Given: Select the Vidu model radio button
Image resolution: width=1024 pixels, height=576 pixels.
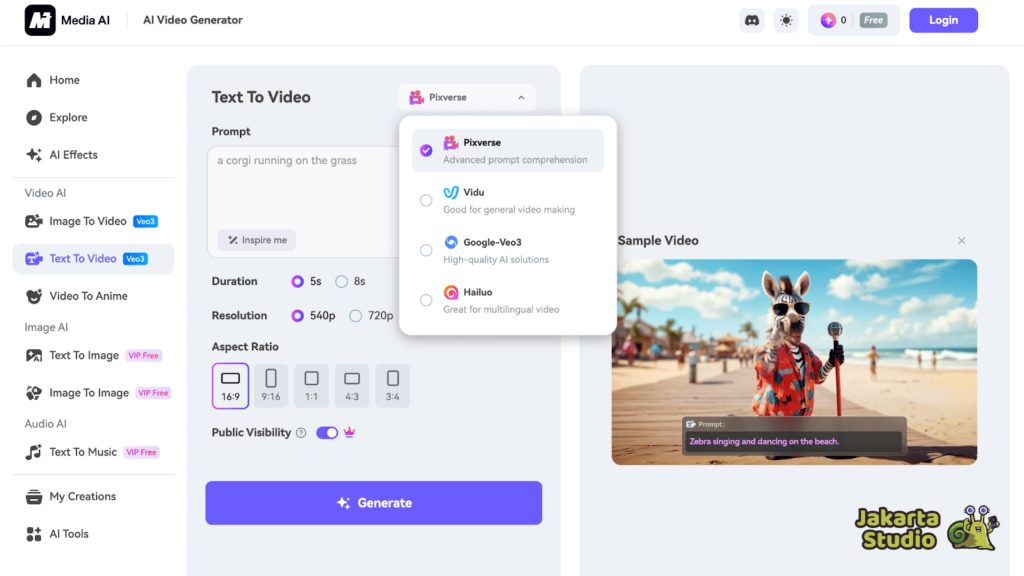Looking at the screenshot, I should [426, 200].
